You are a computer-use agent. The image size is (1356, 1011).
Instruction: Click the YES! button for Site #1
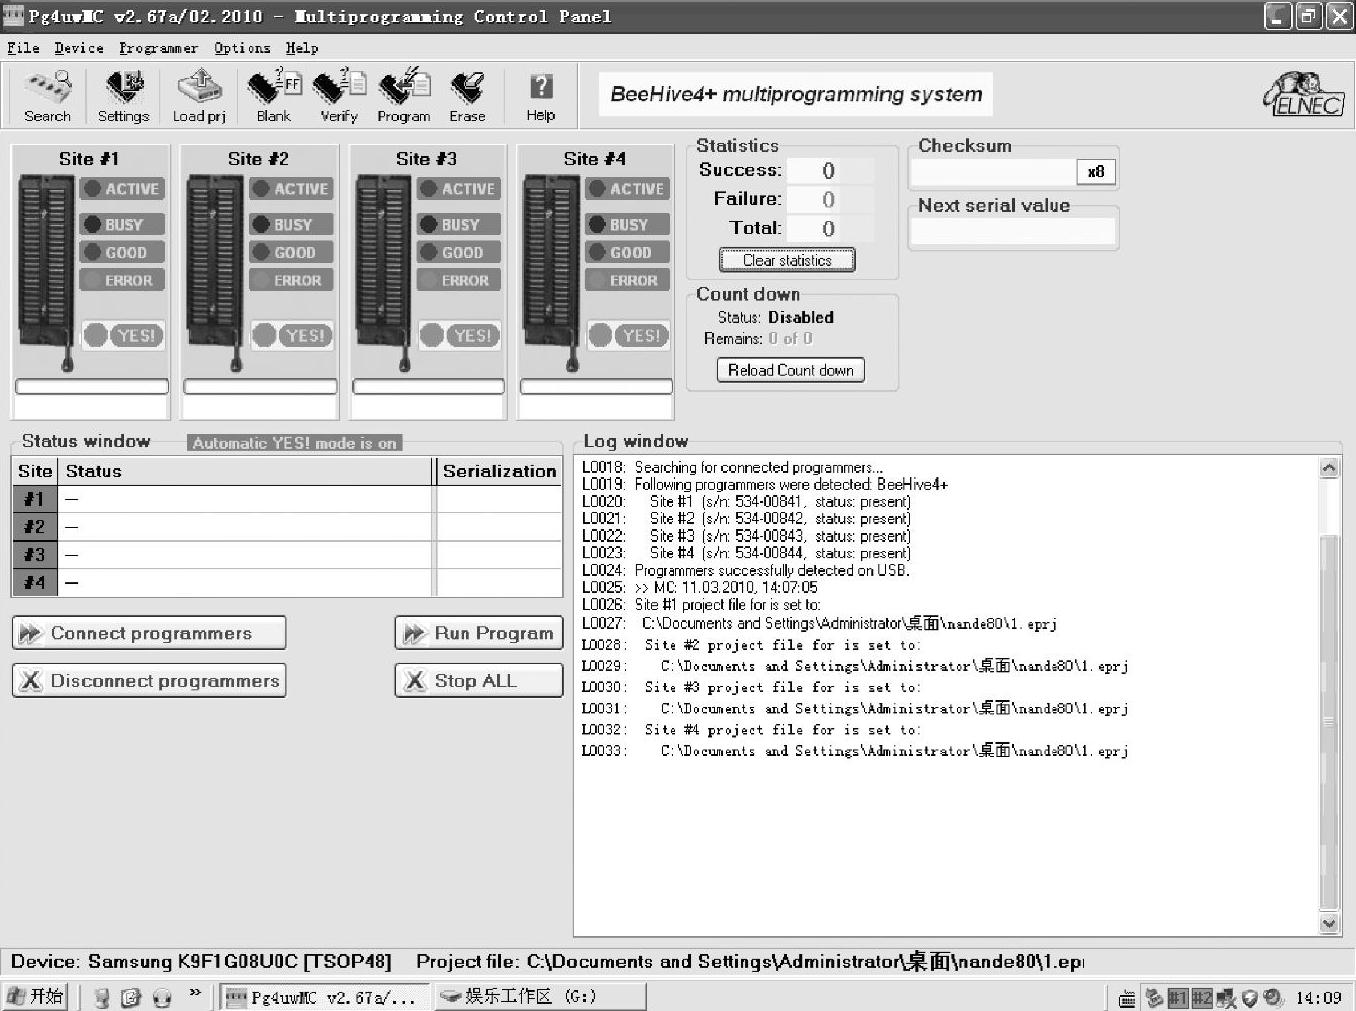[123, 335]
